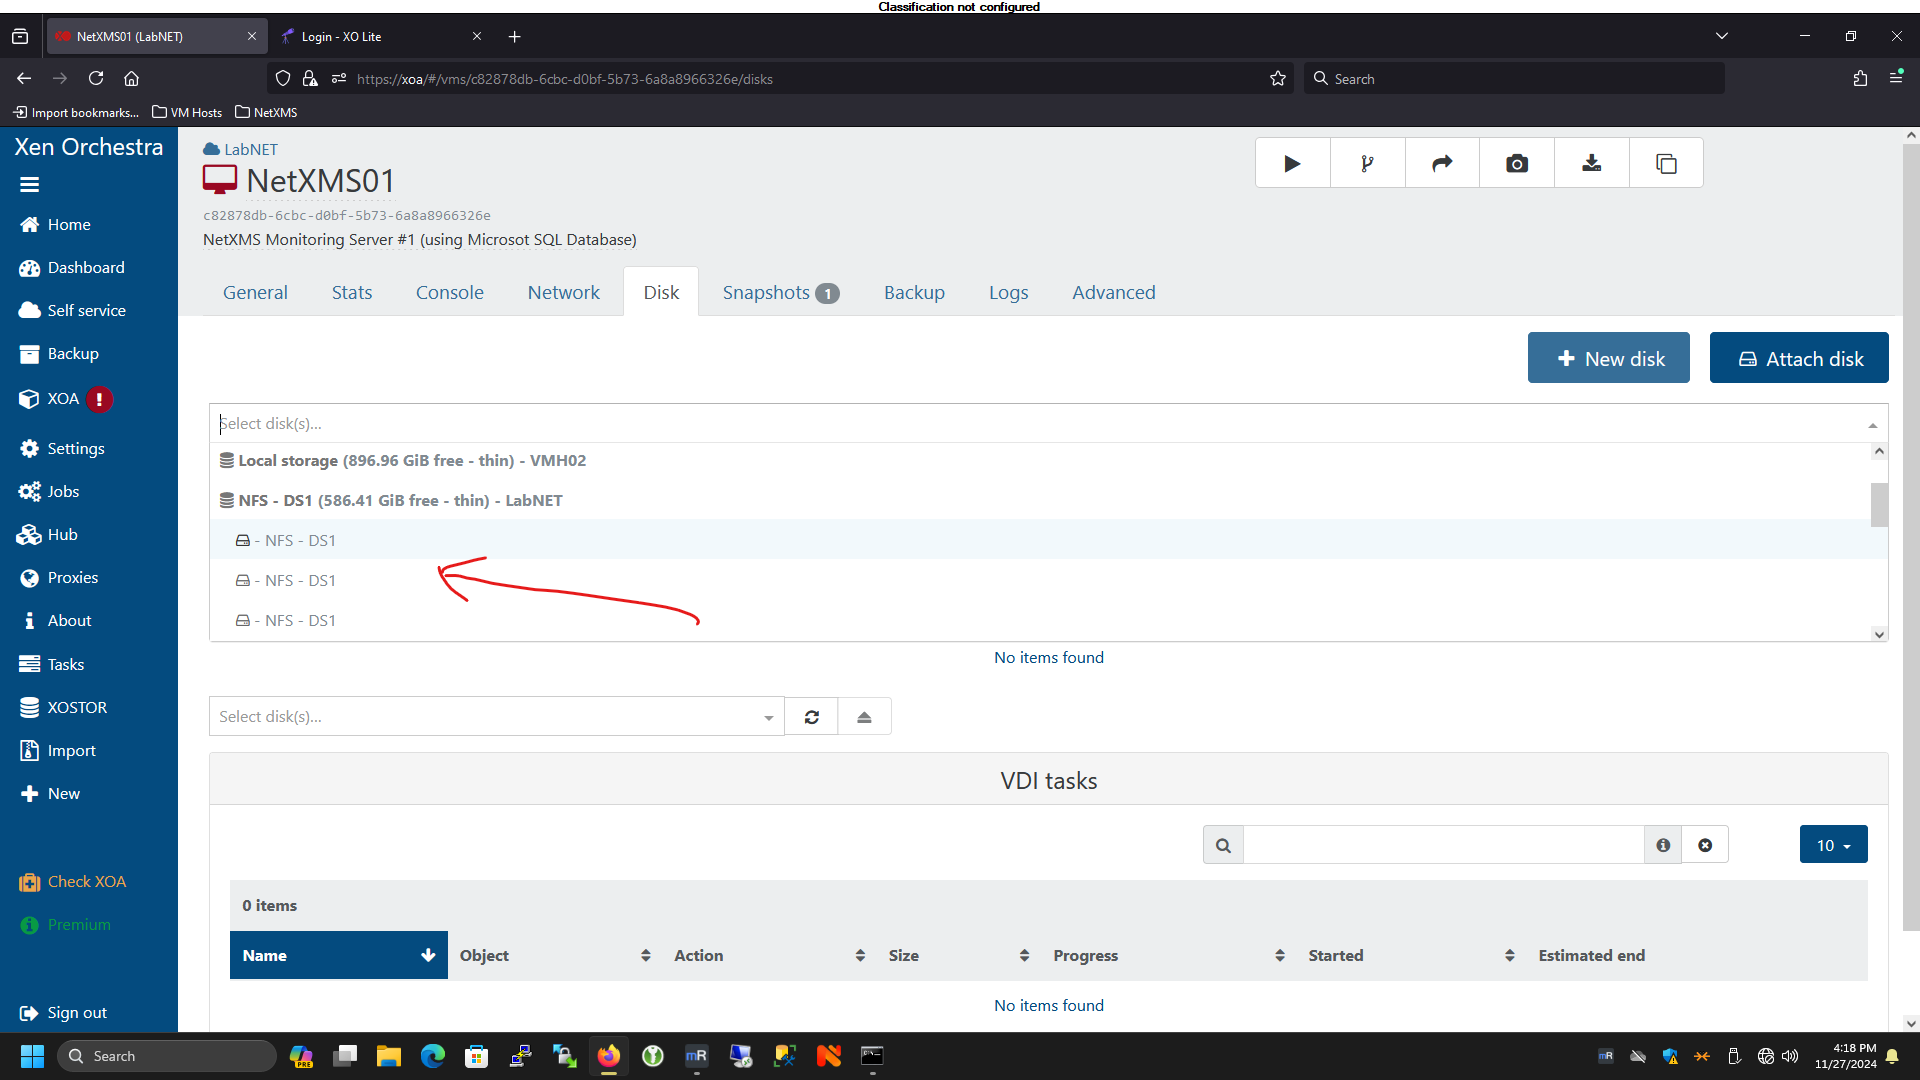This screenshot has width=1920, height=1080.
Task: Click the VDI tasks search magnifier icon
Action: [x=1223, y=846]
